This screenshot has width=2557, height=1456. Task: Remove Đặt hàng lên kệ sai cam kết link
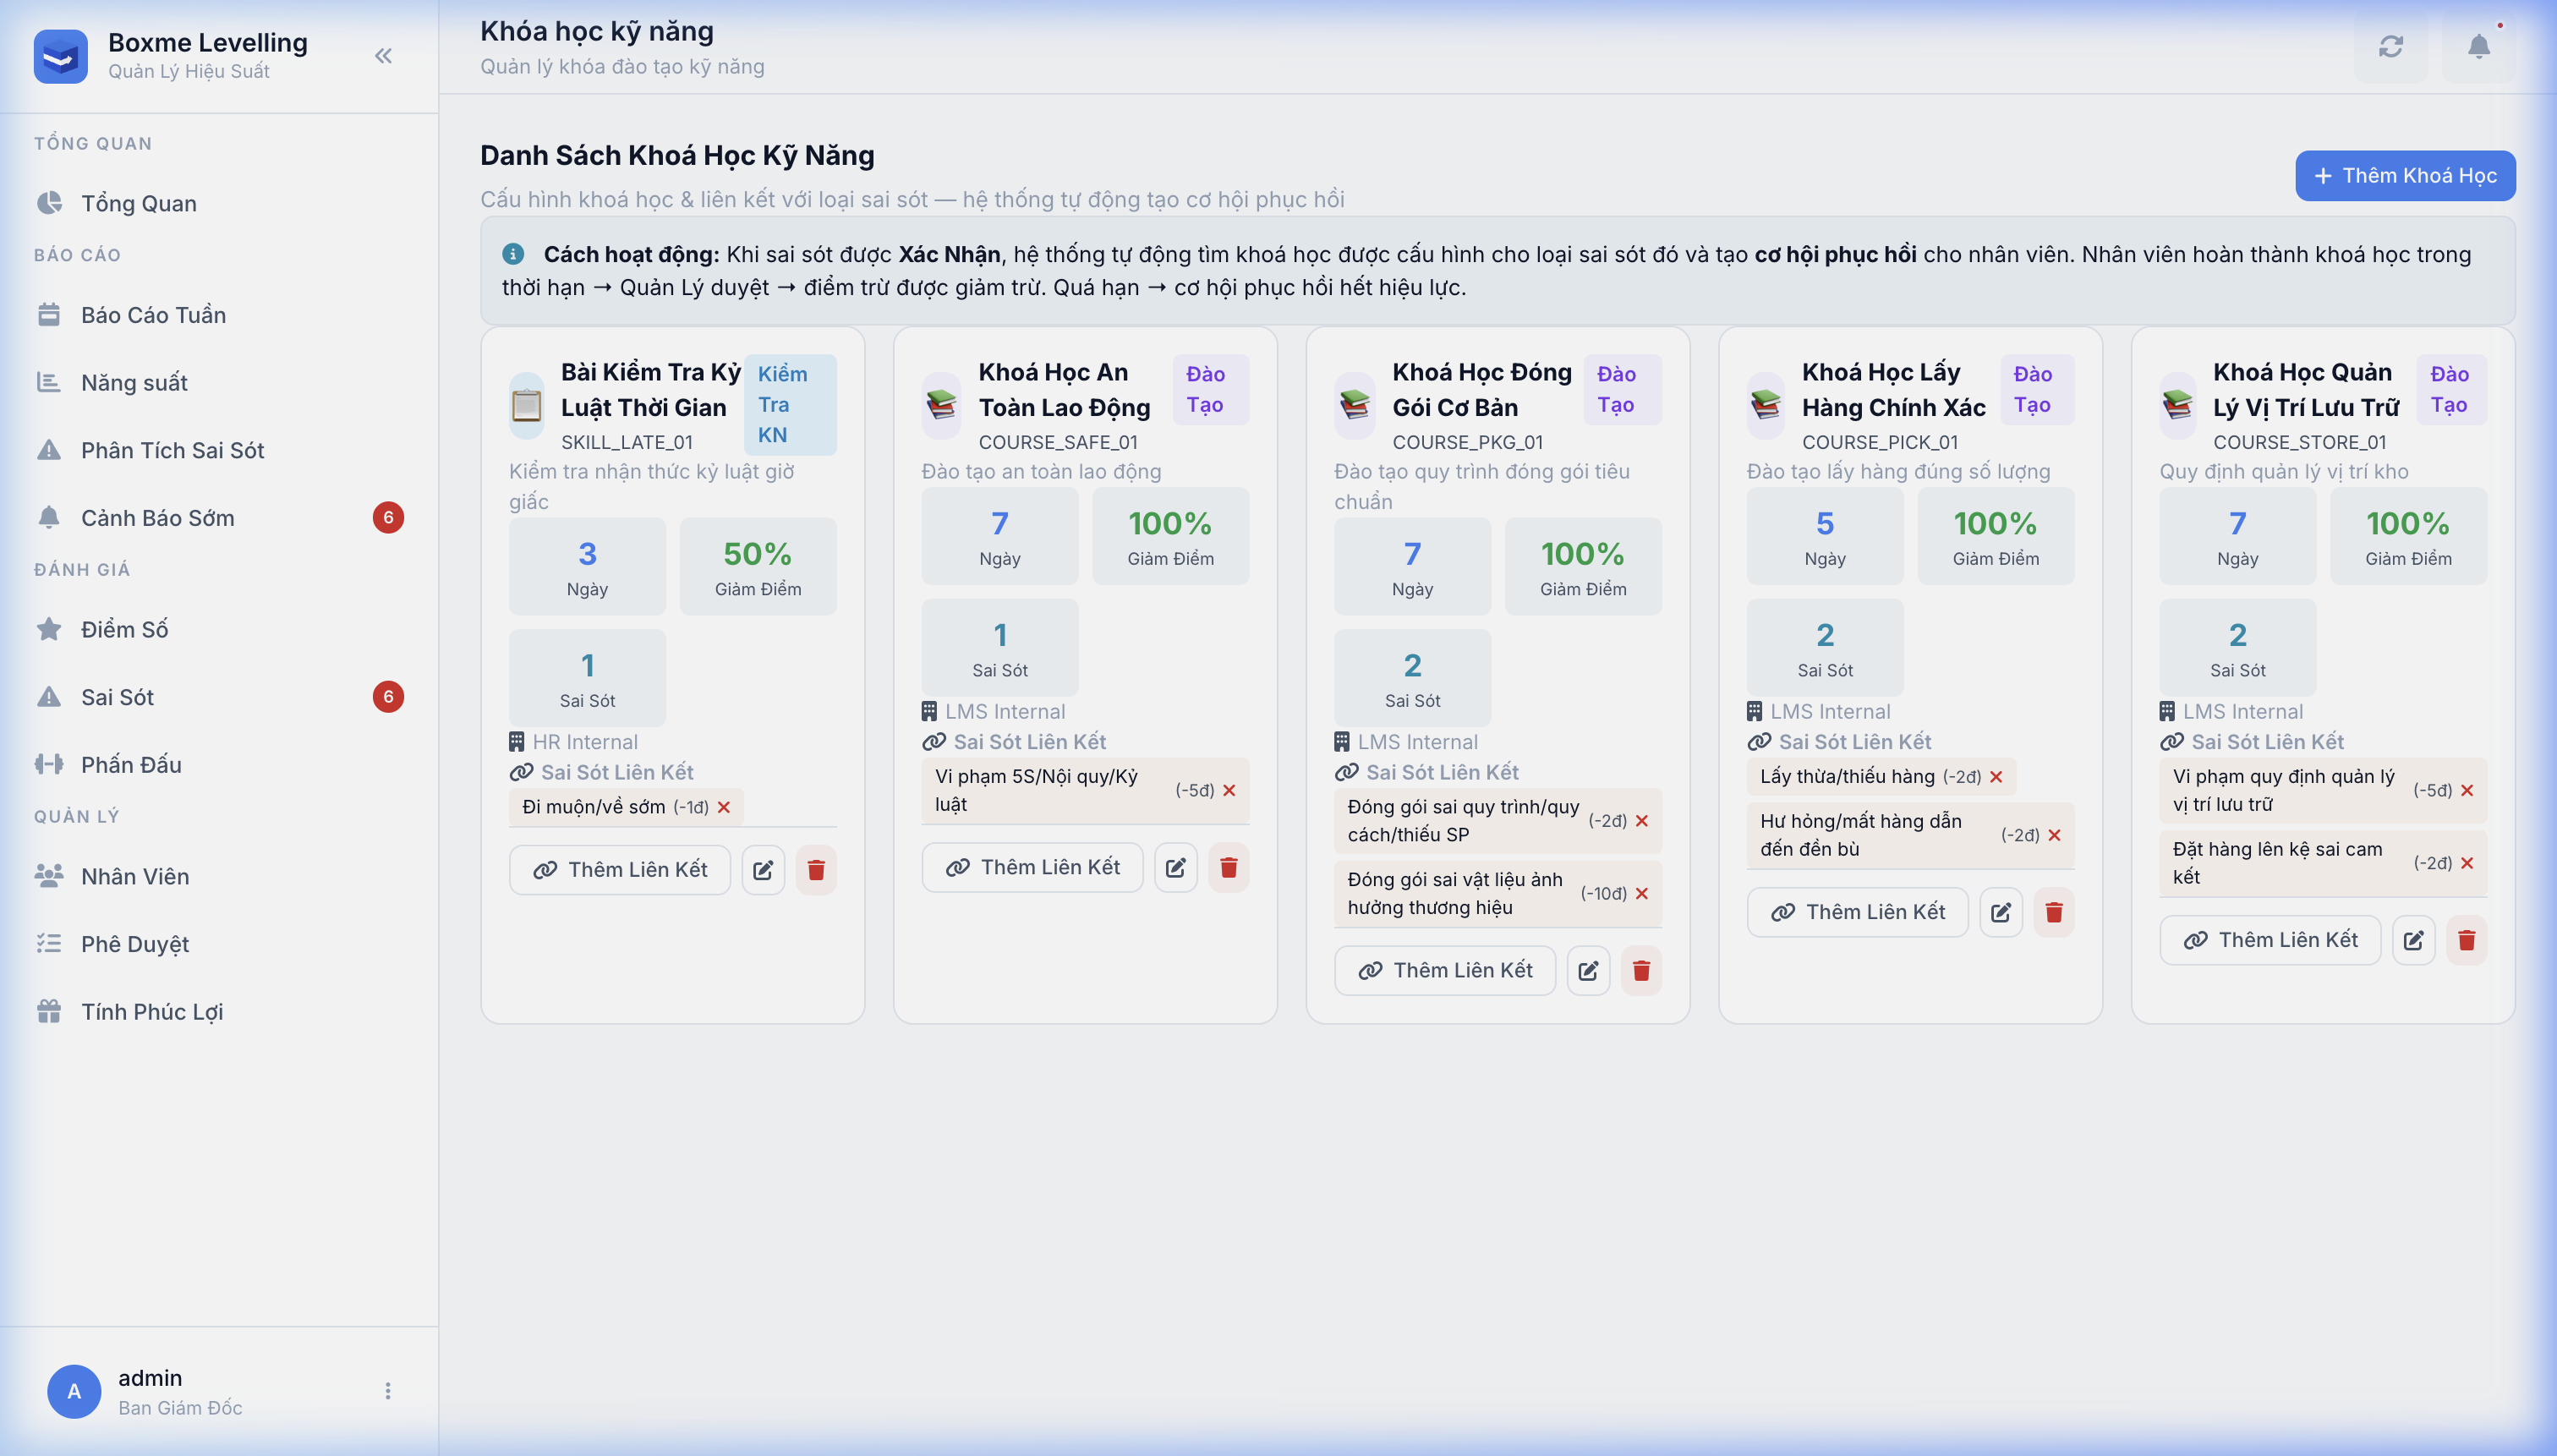(2467, 863)
